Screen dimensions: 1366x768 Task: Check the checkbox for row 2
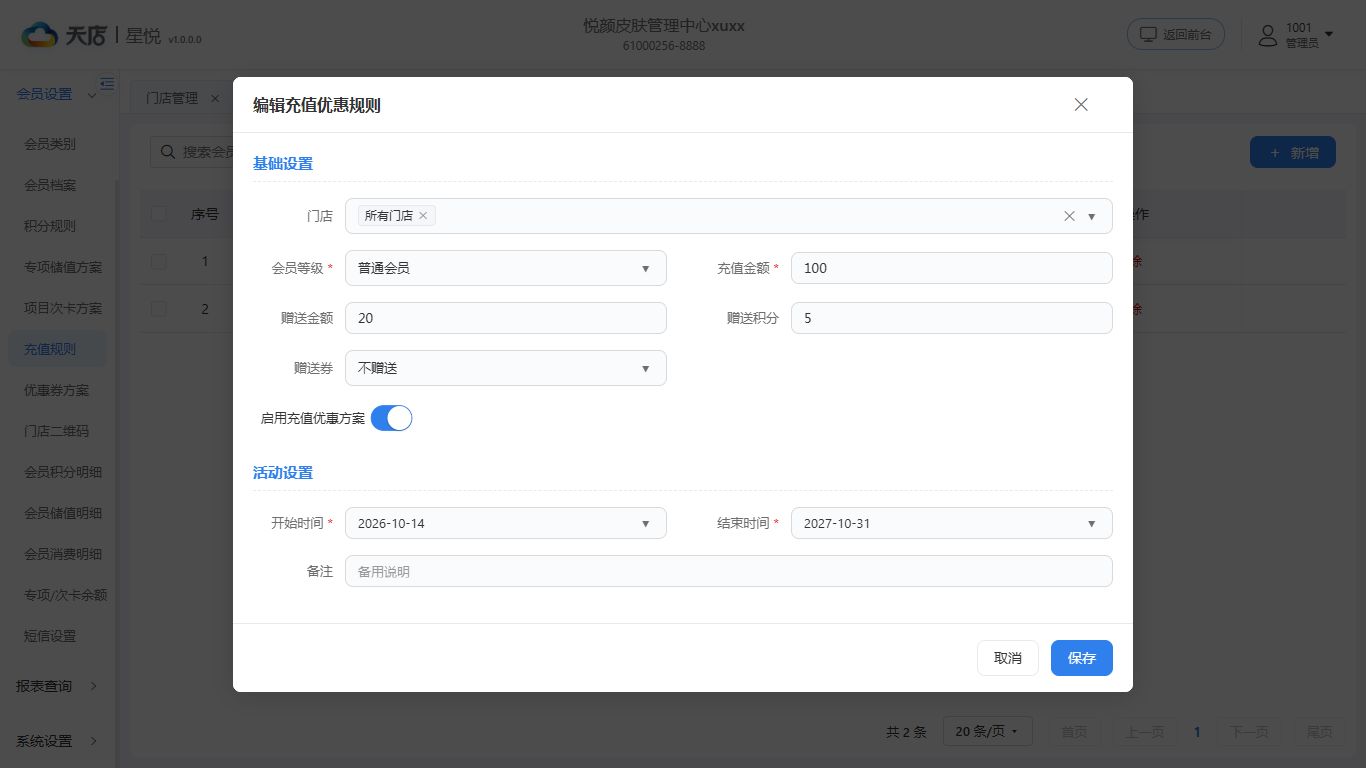(159, 309)
